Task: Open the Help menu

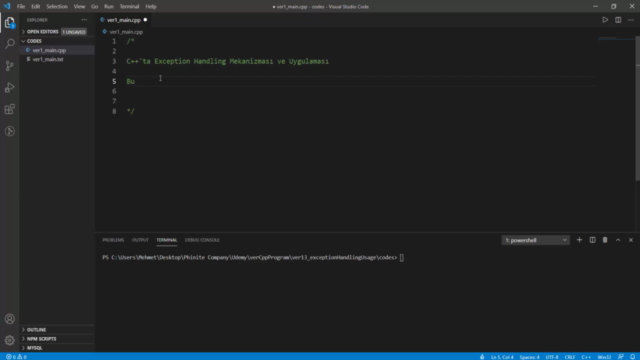Action: (151, 7)
